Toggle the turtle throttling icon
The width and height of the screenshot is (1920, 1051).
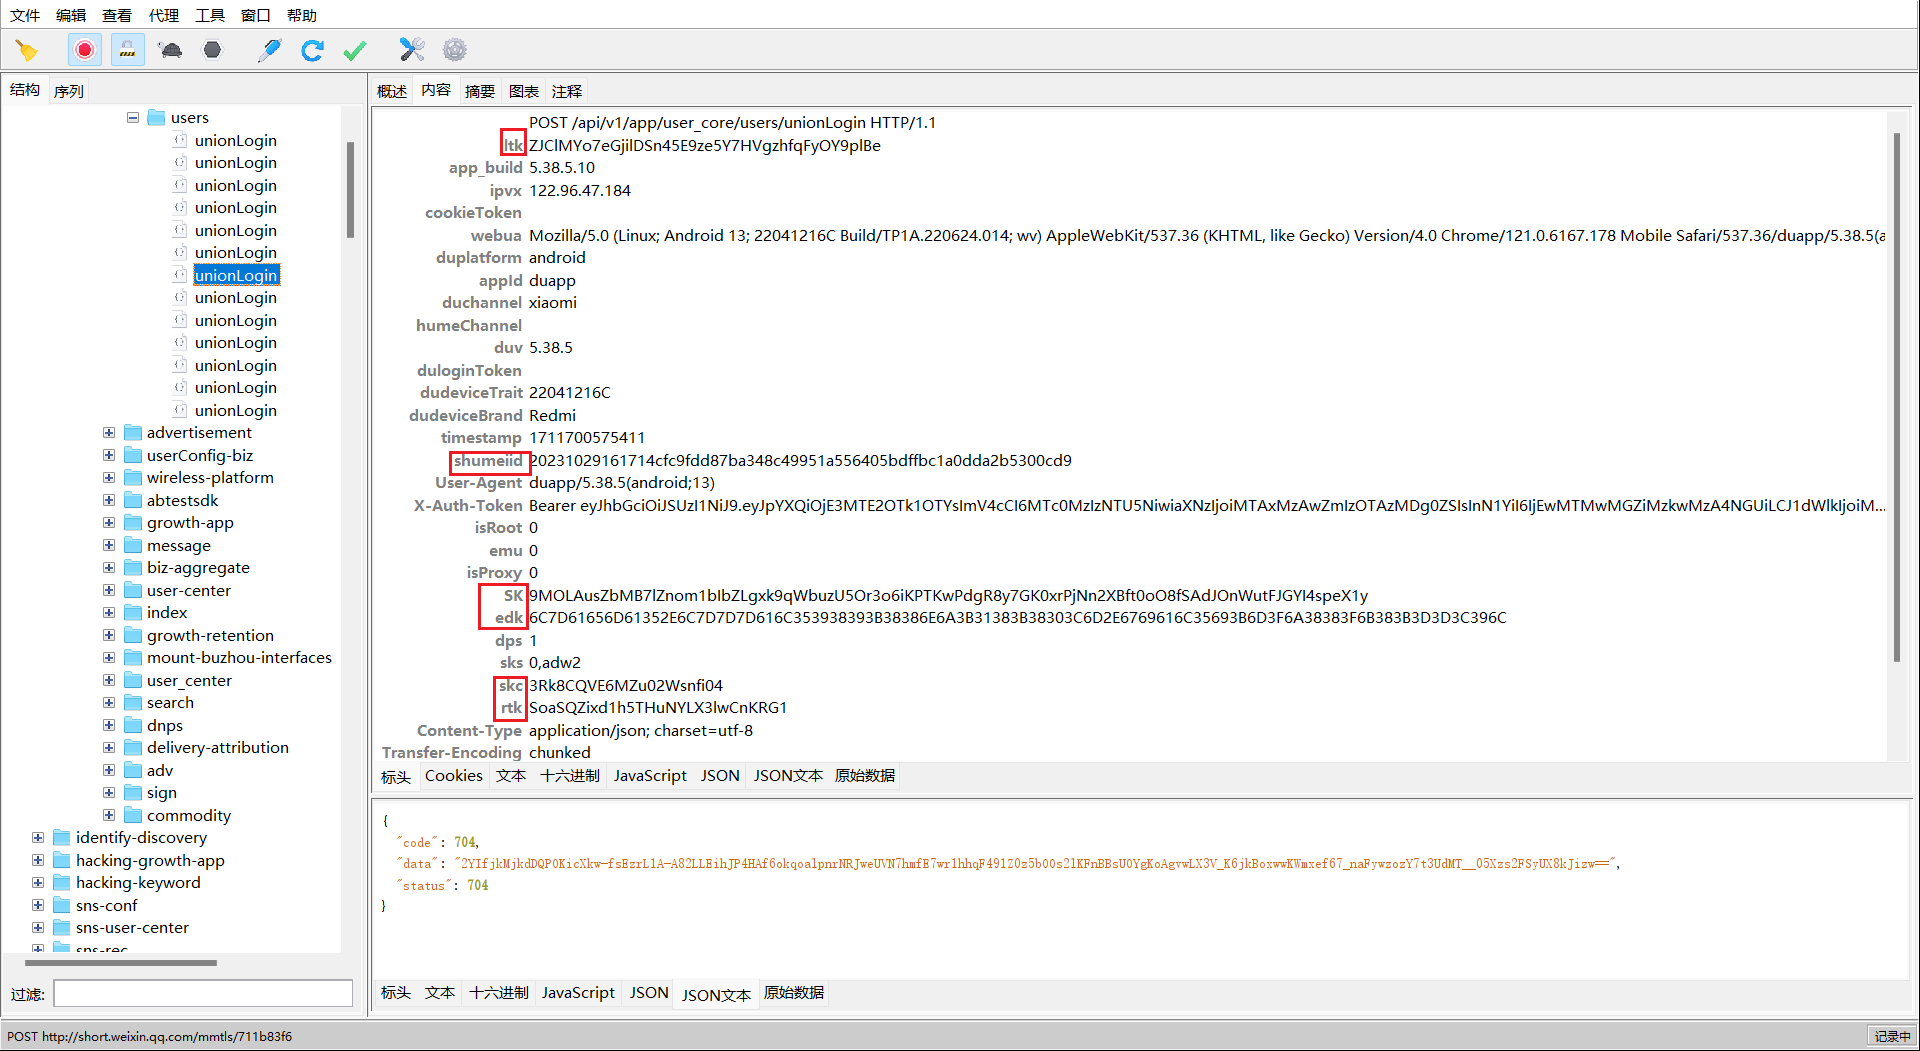pyautogui.click(x=170, y=50)
